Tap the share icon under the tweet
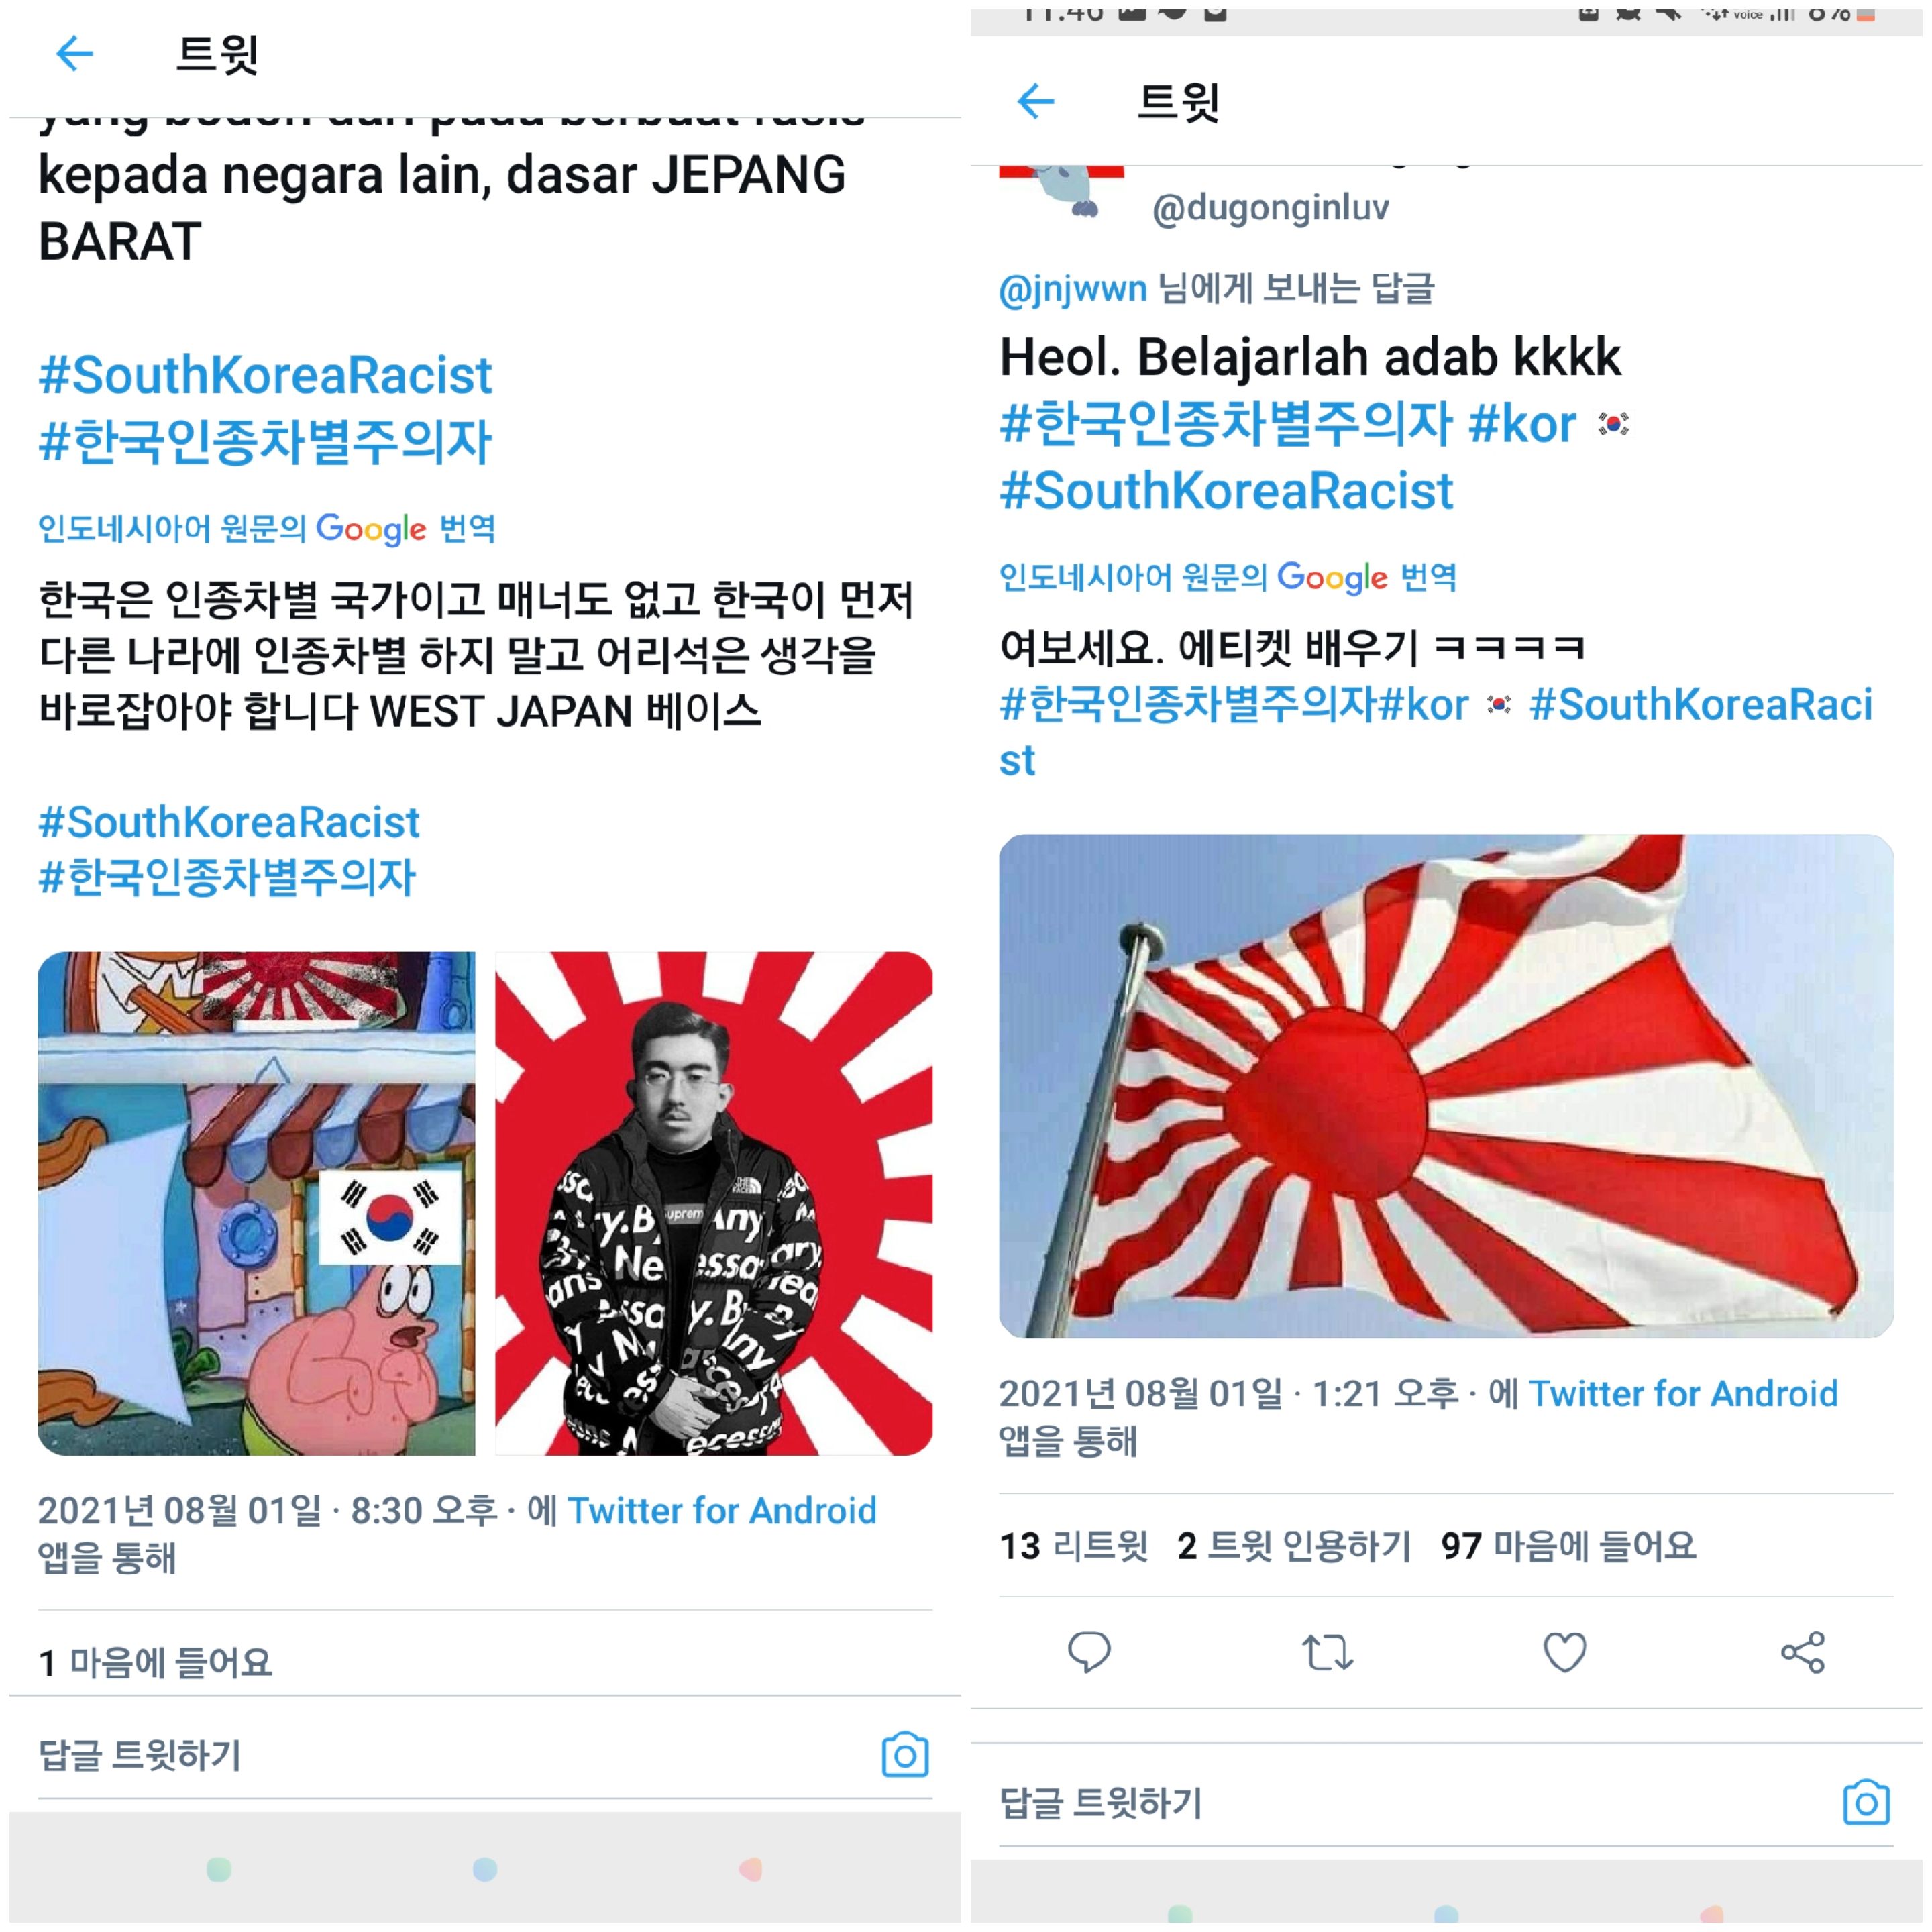Screen dimensions: 1932x1932 pyautogui.click(x=1803, y=1652)
